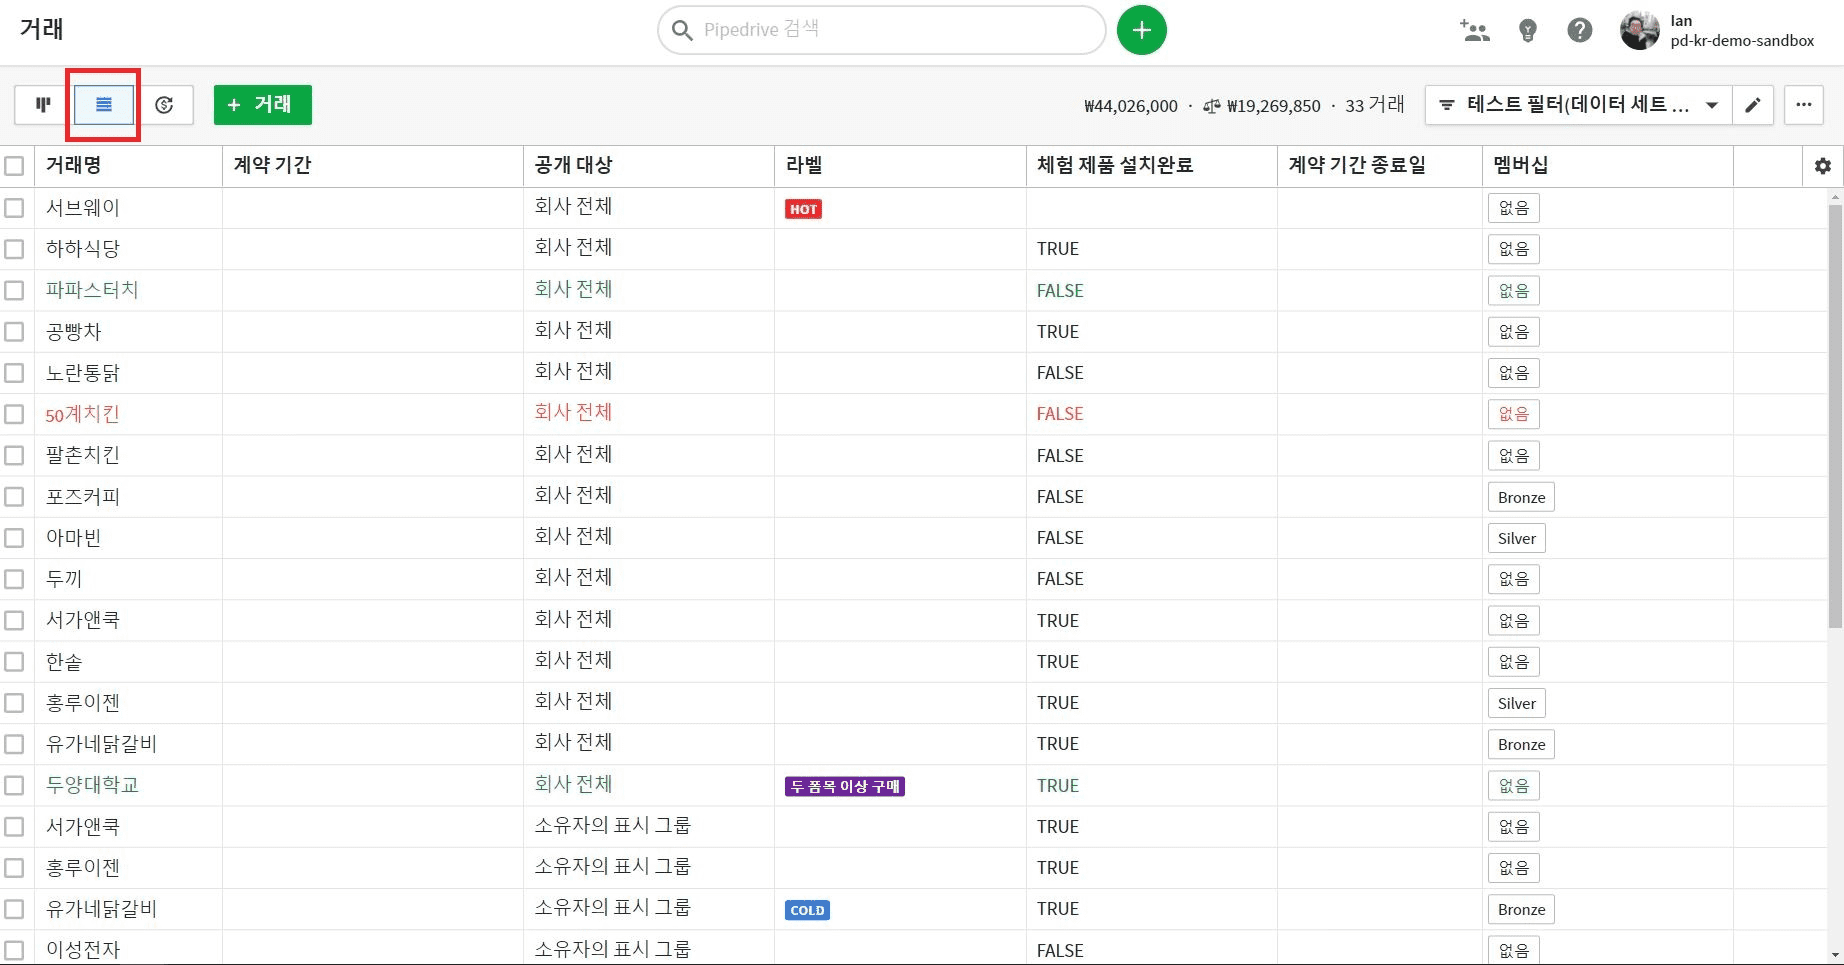Click the 33 거래 deal count
The width and height of the screenshot is (1844, 965).
click(1375, 105)
